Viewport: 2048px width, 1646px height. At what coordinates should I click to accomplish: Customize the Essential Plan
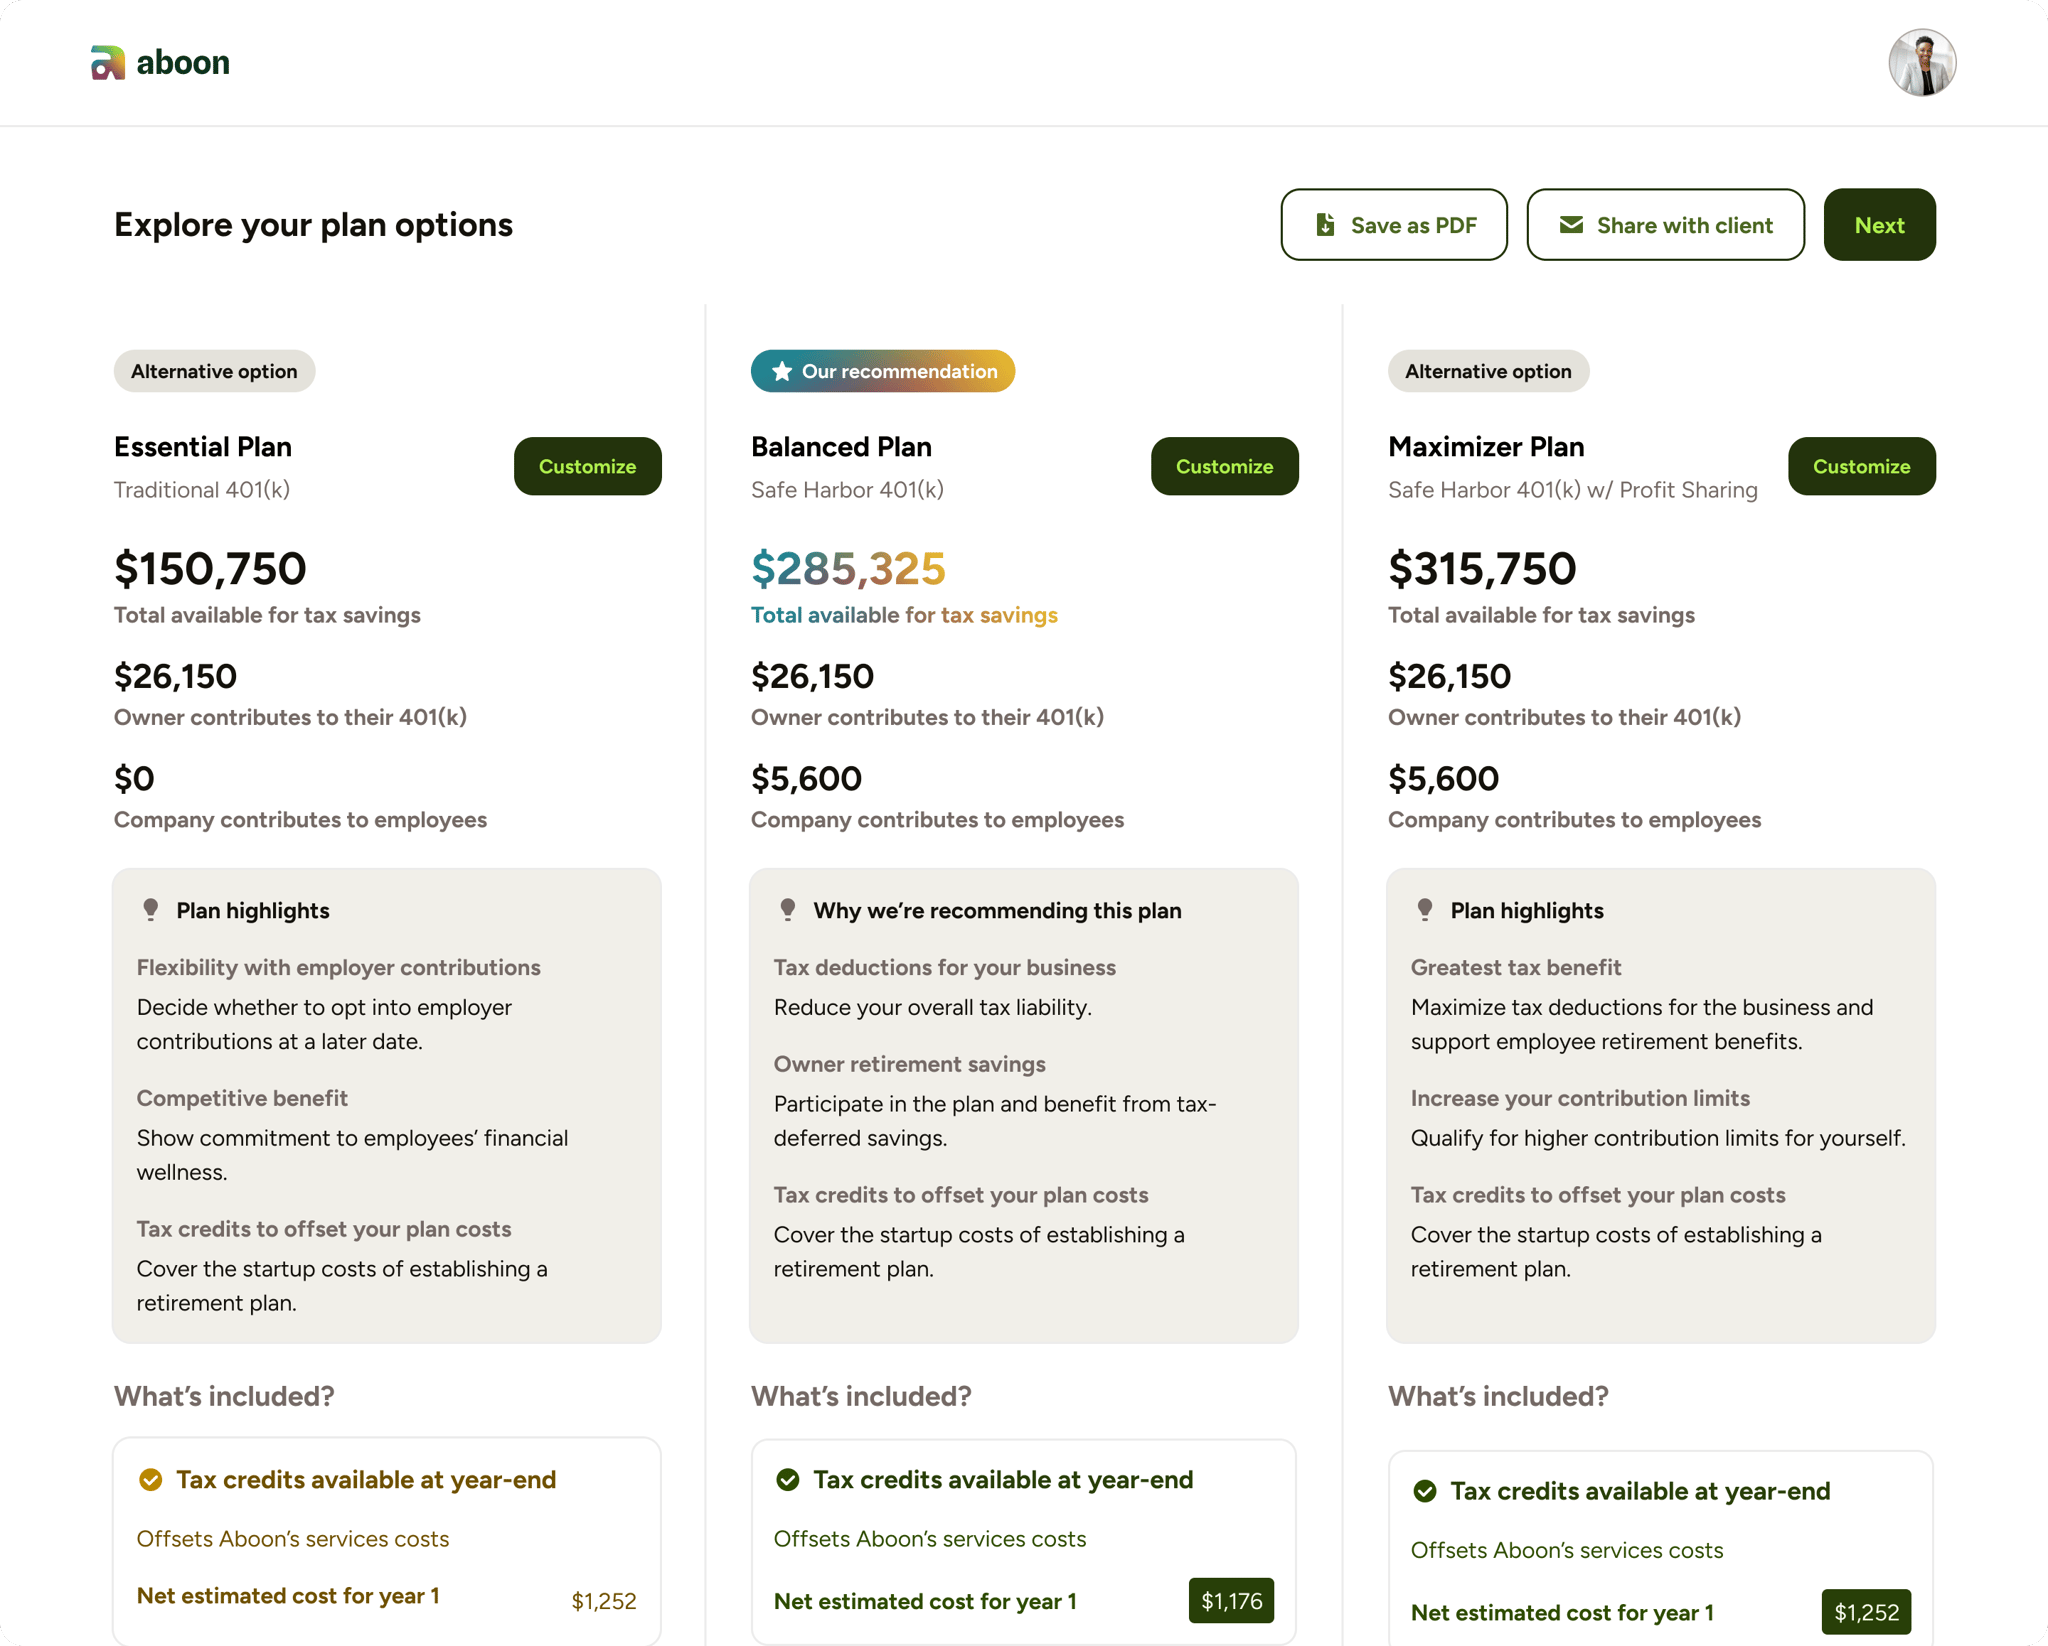587,466
